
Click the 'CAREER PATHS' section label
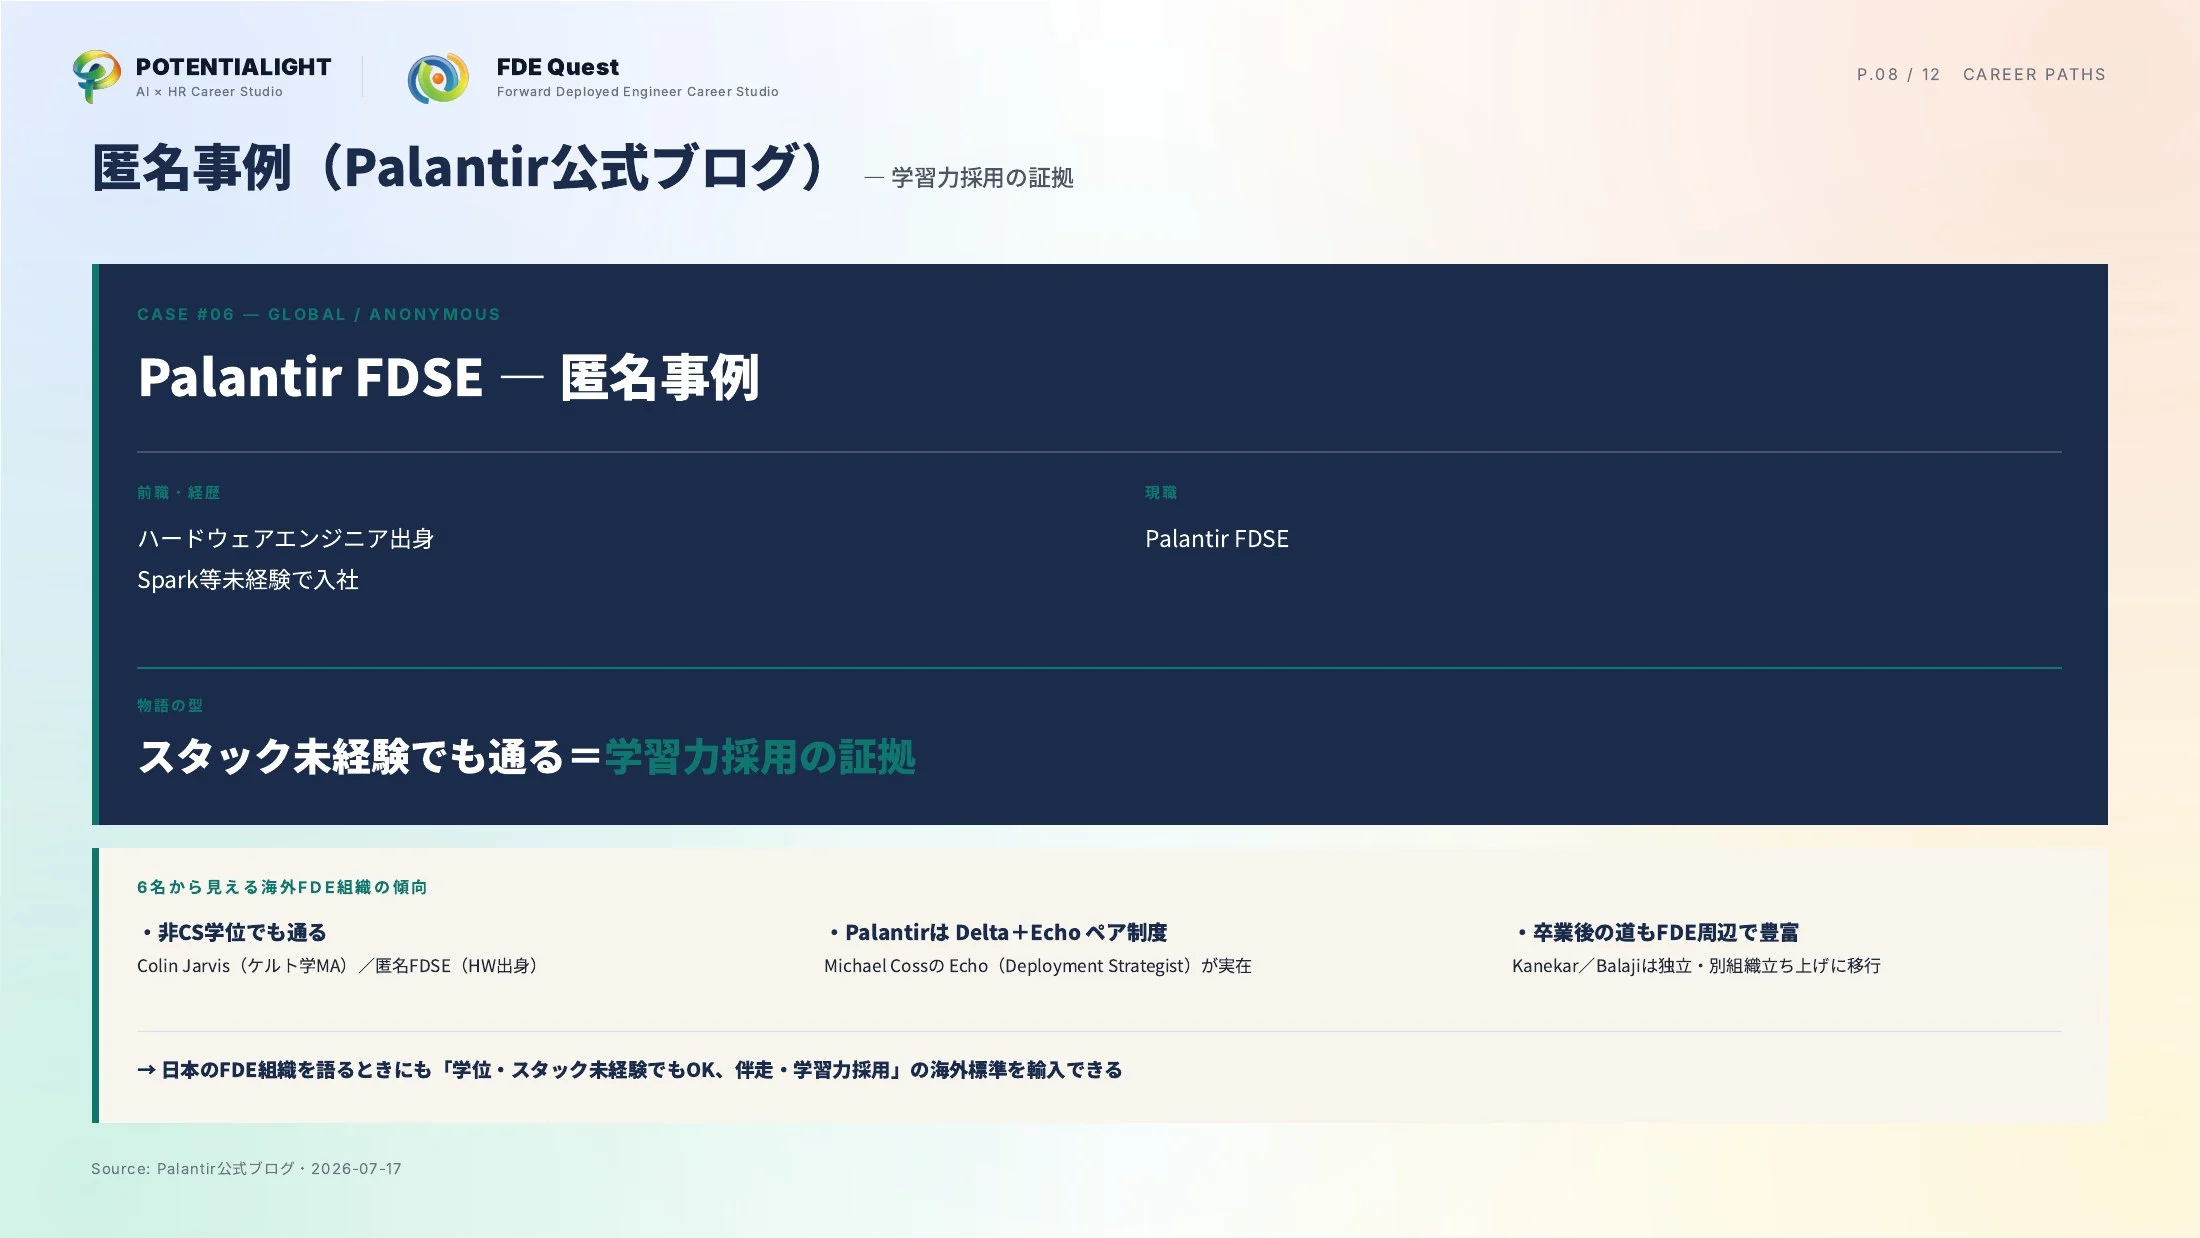tap(2034, 74)
